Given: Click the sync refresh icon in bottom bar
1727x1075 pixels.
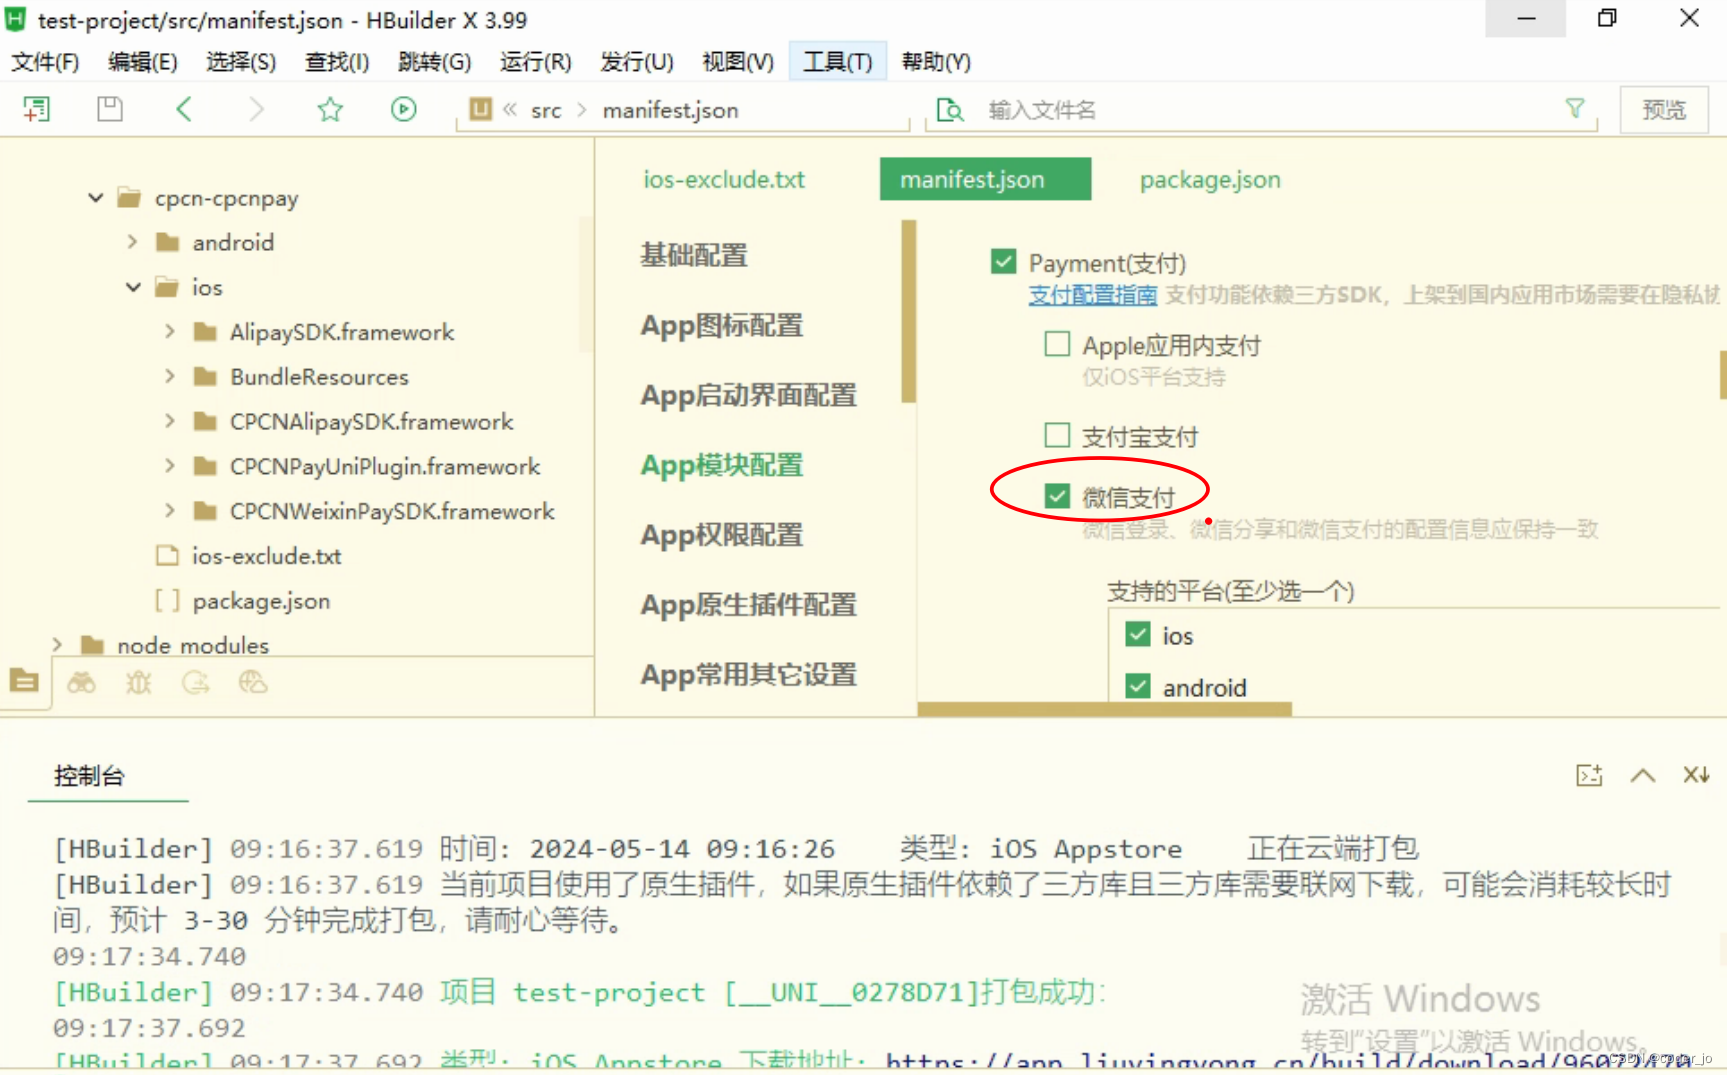Looking at the screenshot, I should pos(195,682).
